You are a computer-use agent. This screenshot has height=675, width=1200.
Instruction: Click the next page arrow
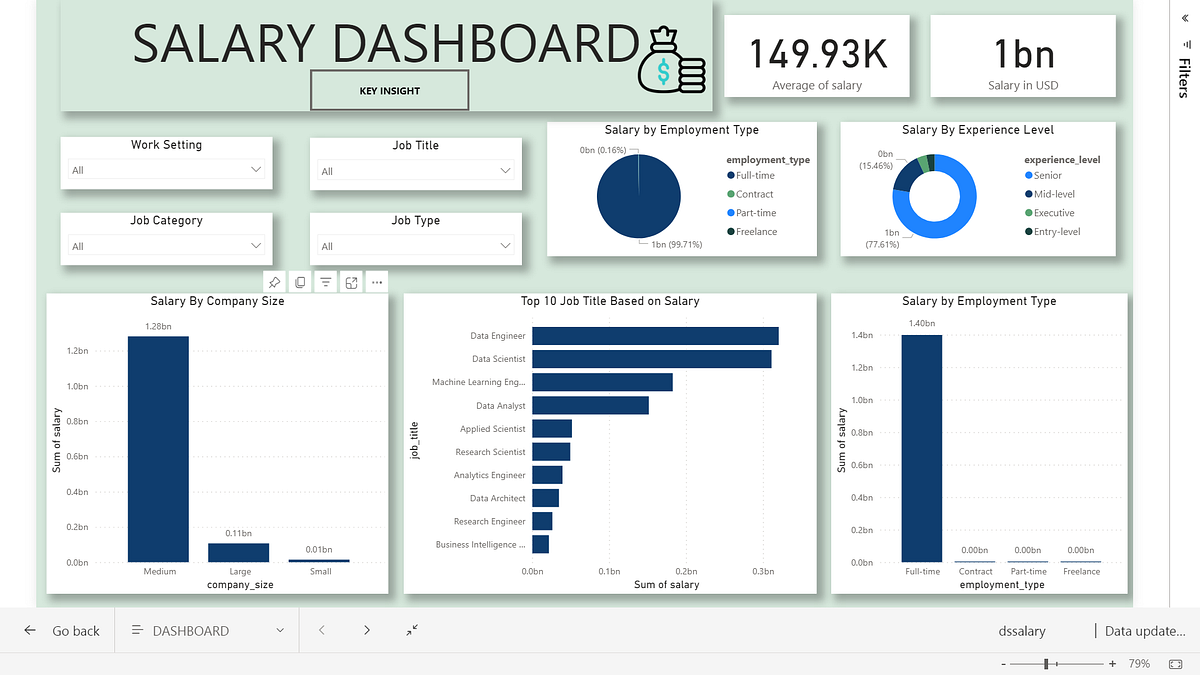[367, 631]
